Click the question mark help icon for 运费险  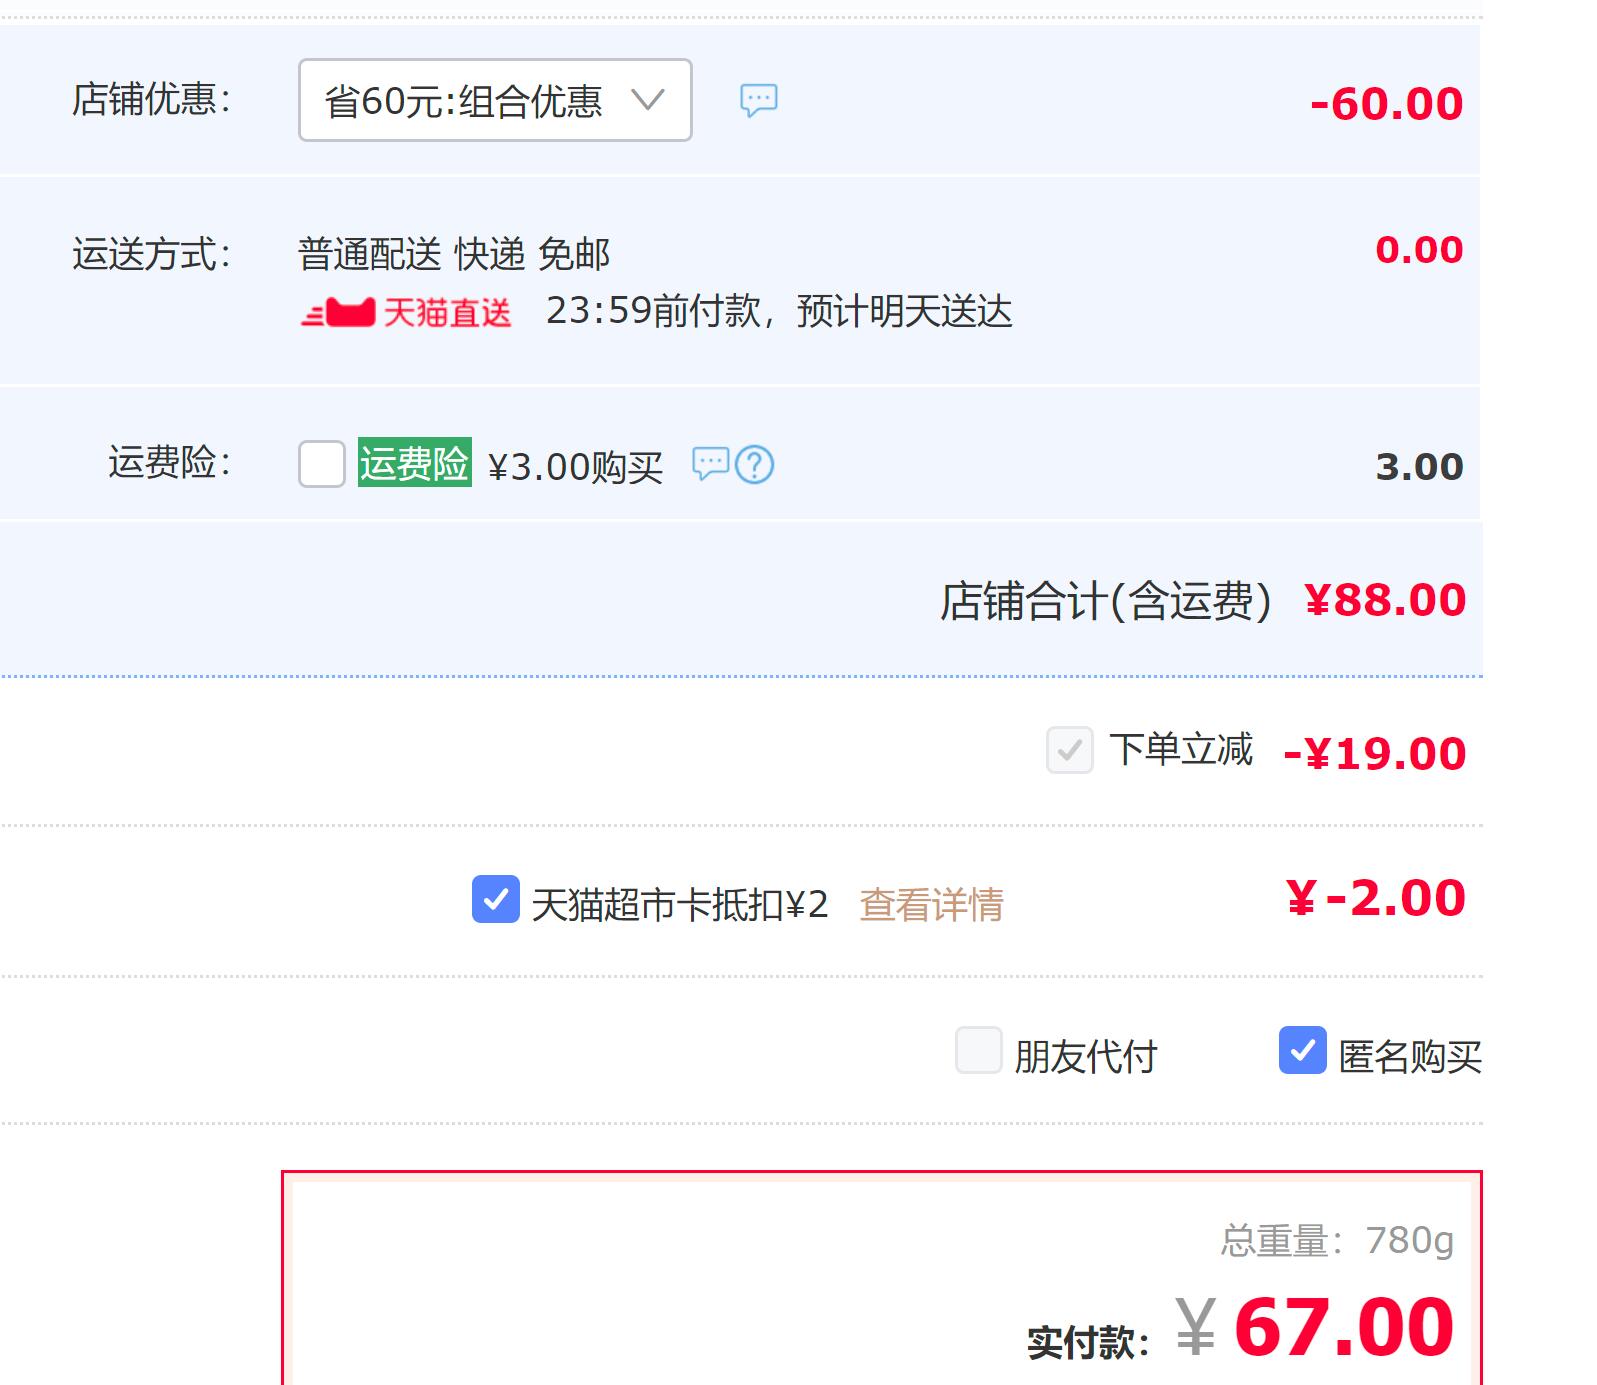[x=755, y=465]
